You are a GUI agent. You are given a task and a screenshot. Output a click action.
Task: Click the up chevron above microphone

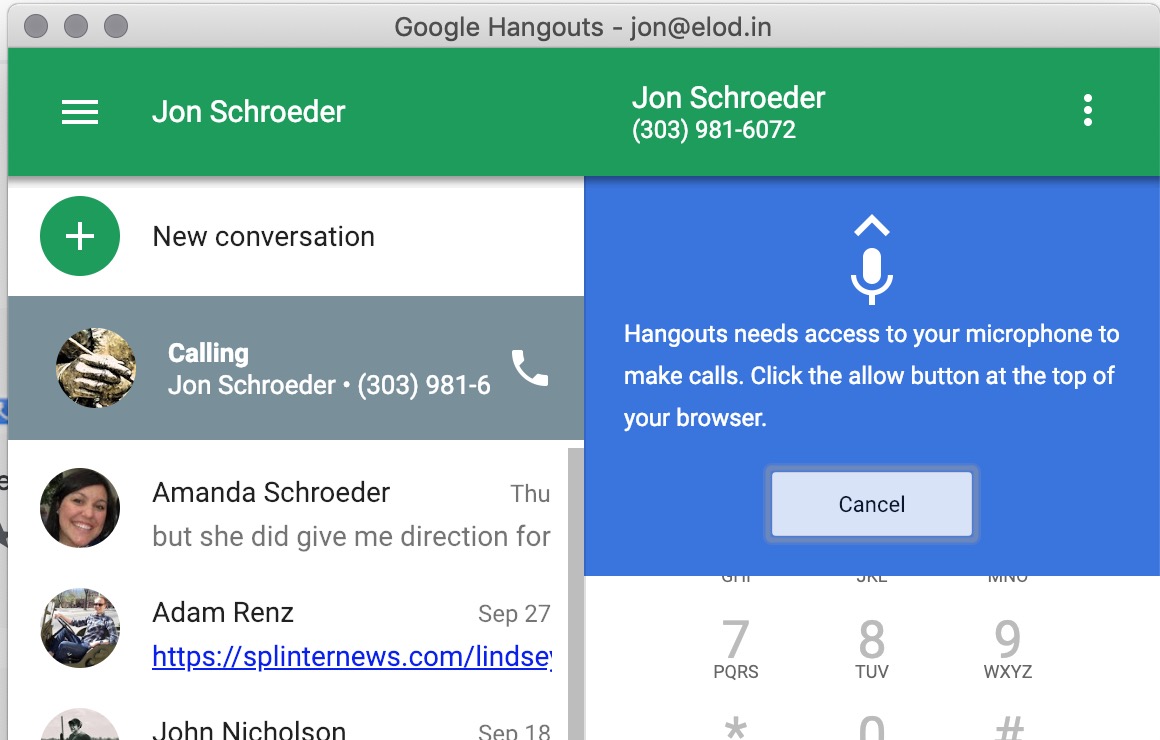pyautogui.click(x=871, y=226)
